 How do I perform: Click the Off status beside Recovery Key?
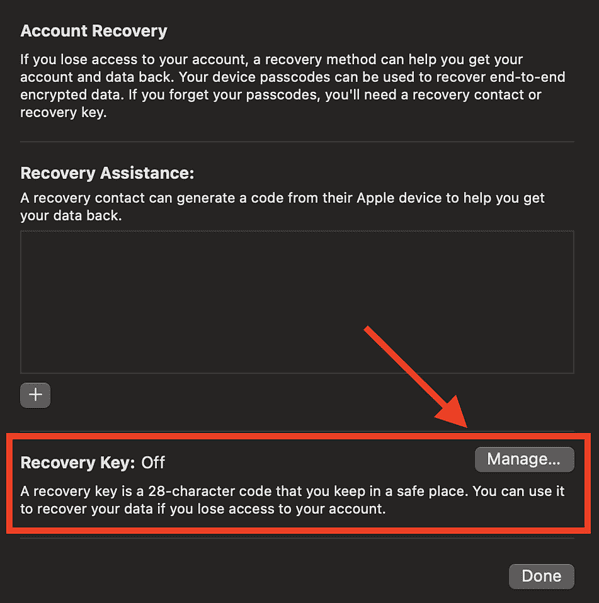153,463
